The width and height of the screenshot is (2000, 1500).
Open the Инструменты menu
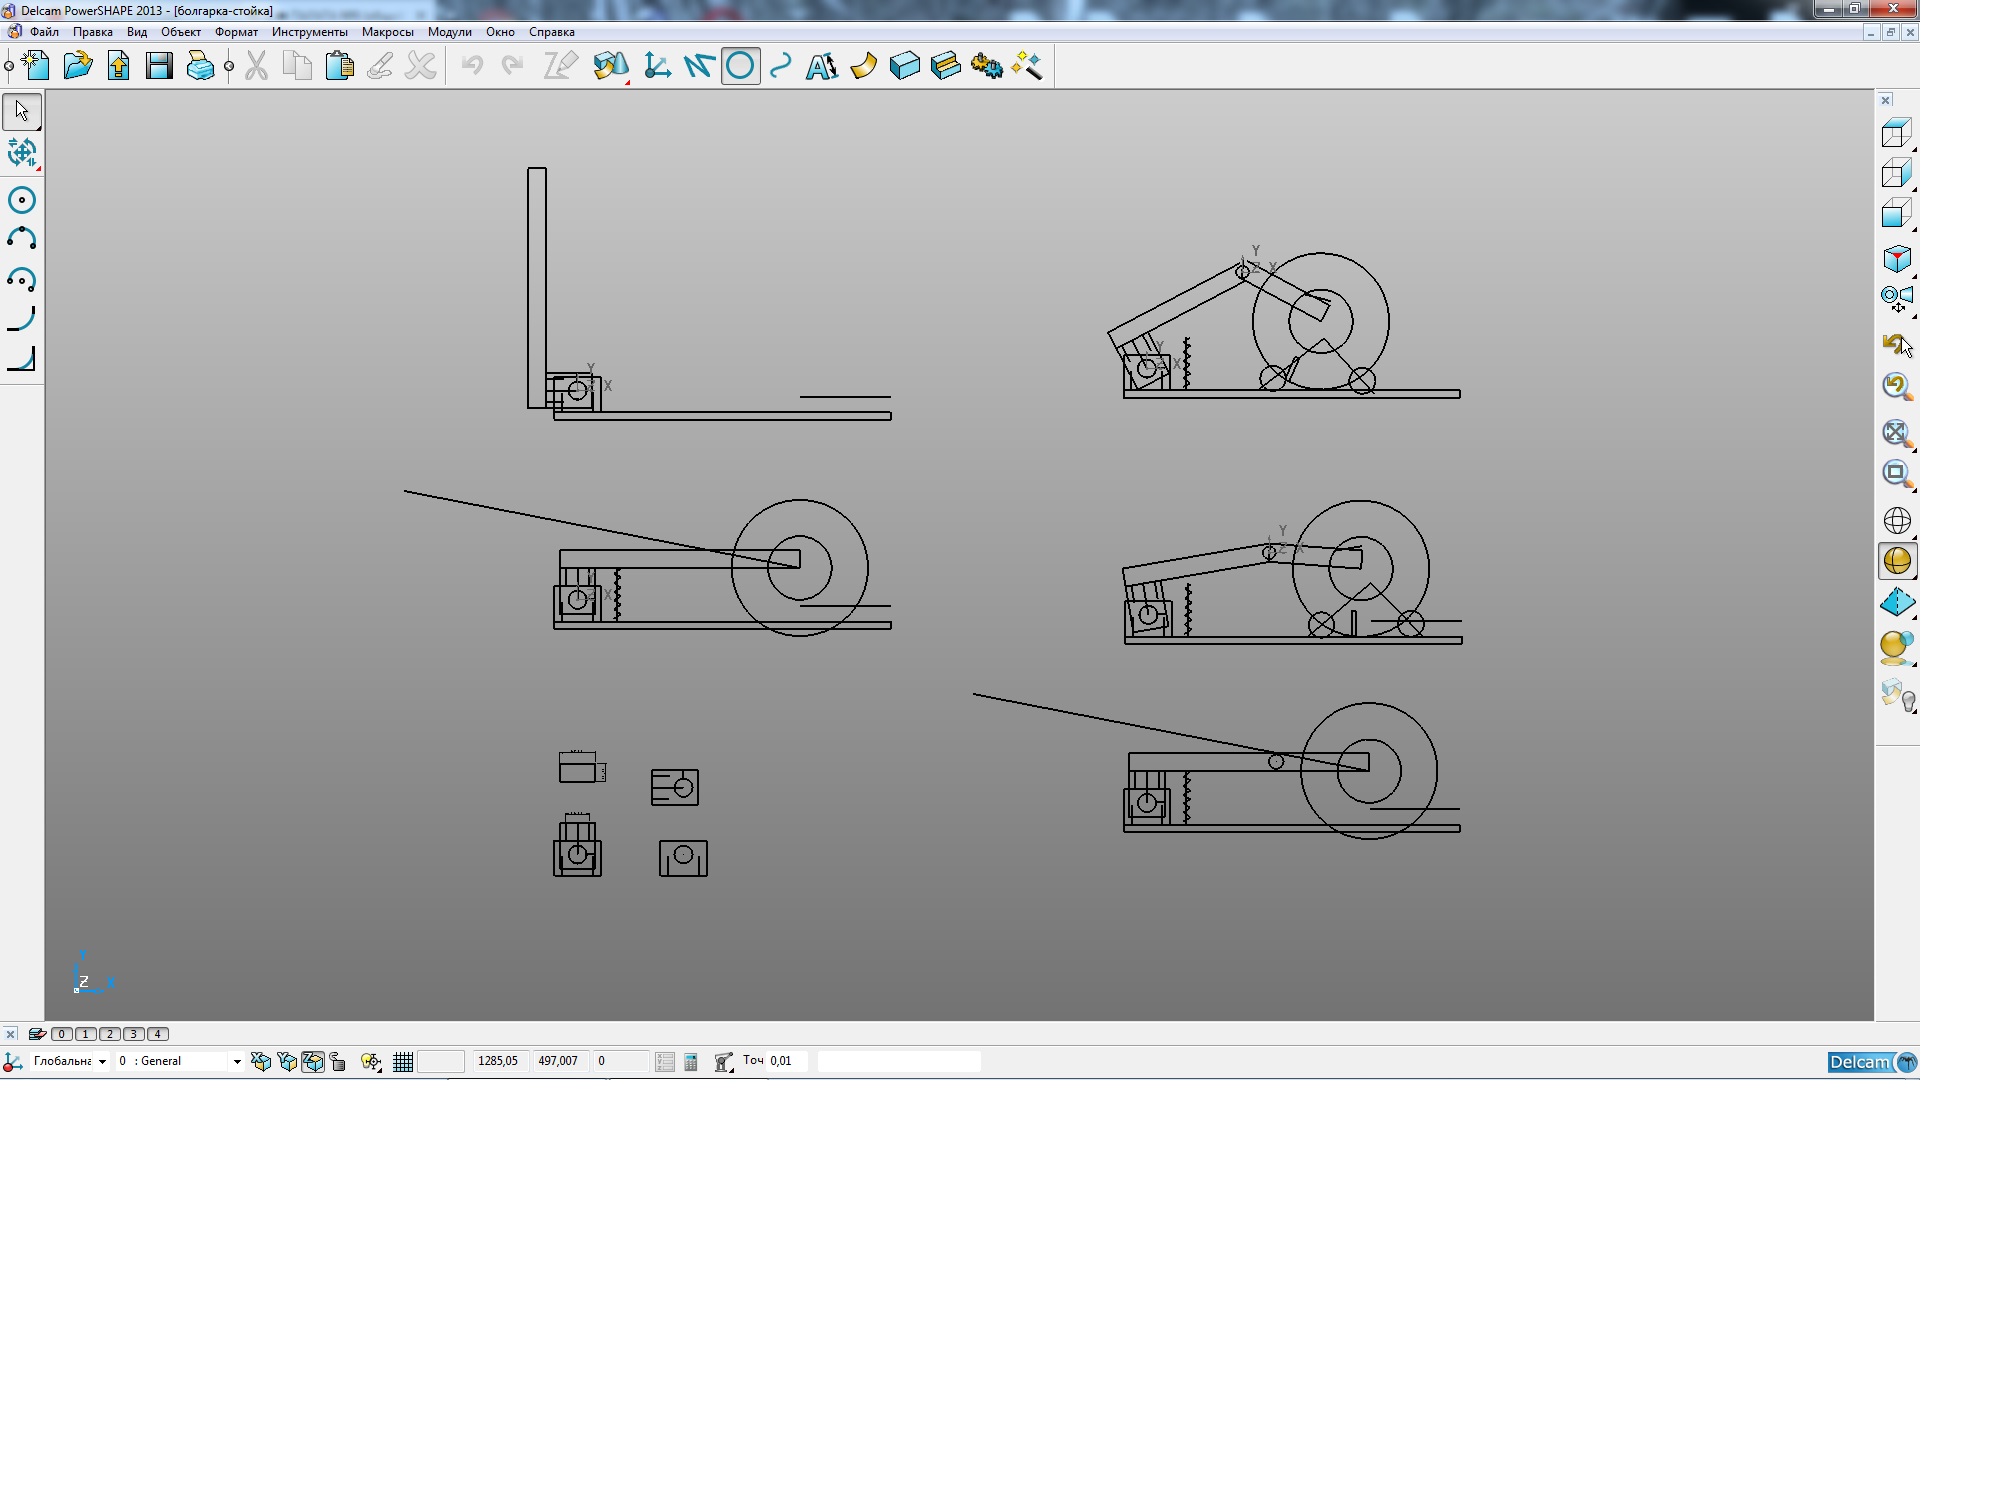[309, 32]
